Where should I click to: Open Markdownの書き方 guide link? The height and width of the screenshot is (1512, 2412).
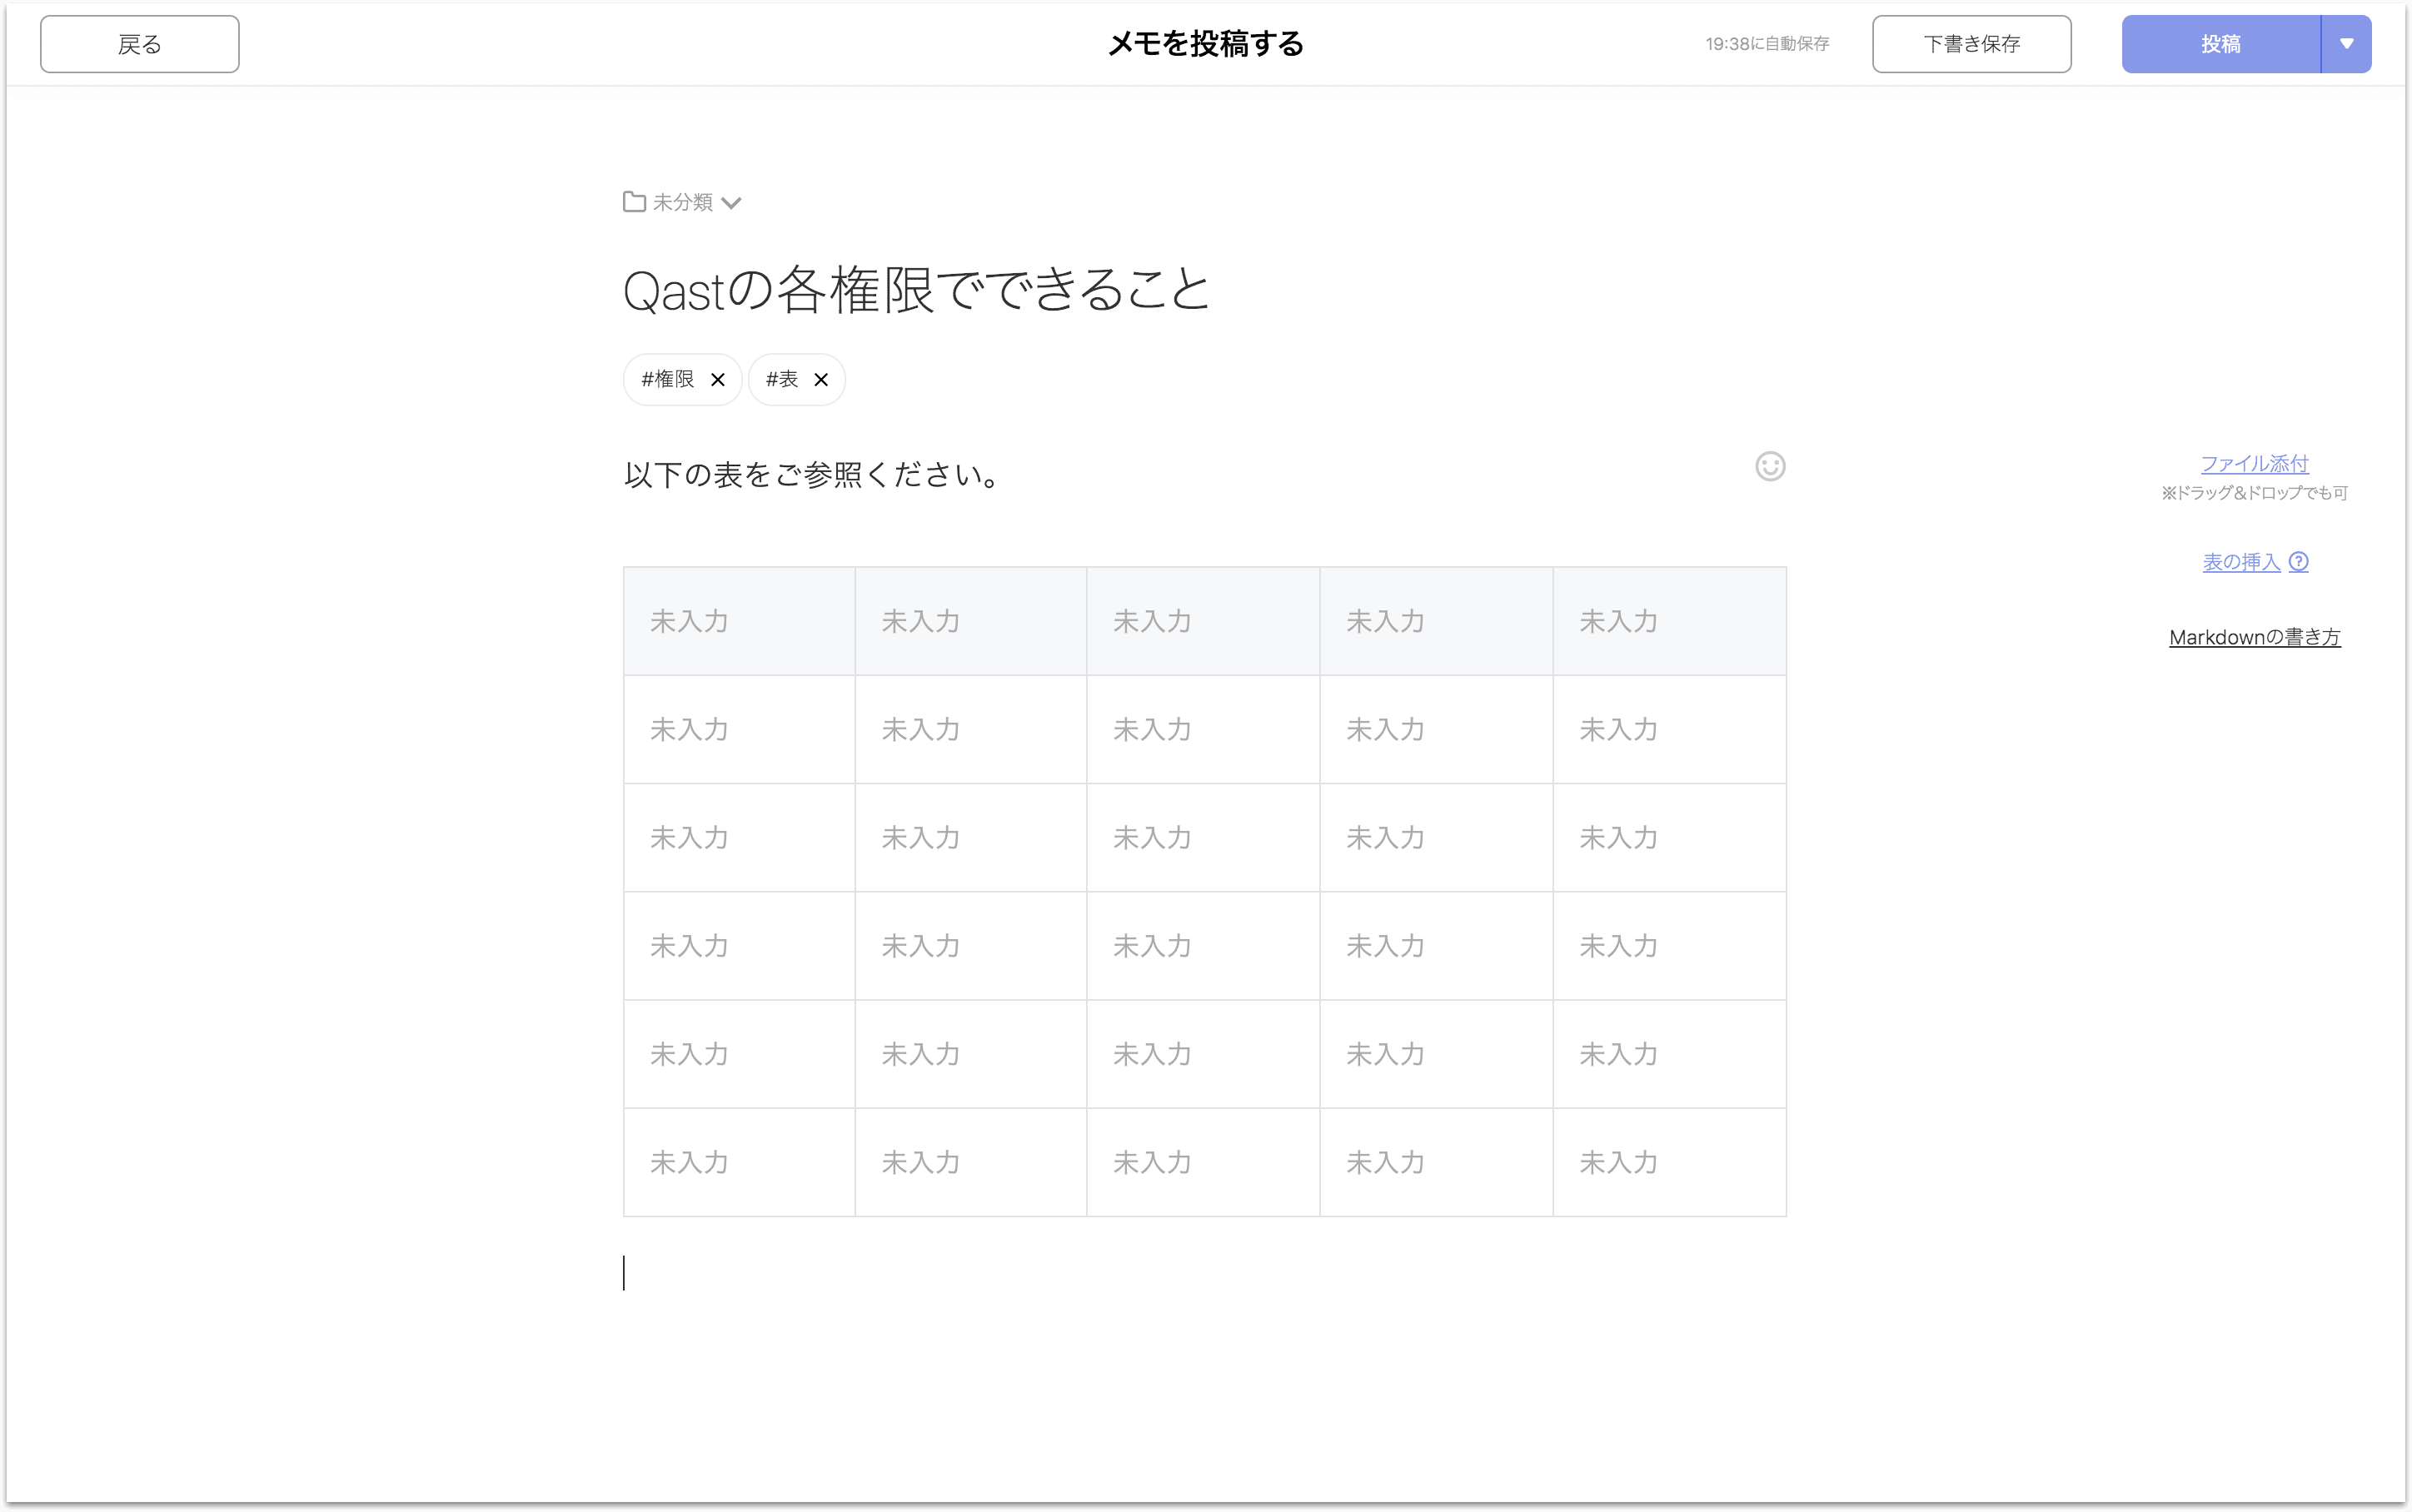[2254, 637]
